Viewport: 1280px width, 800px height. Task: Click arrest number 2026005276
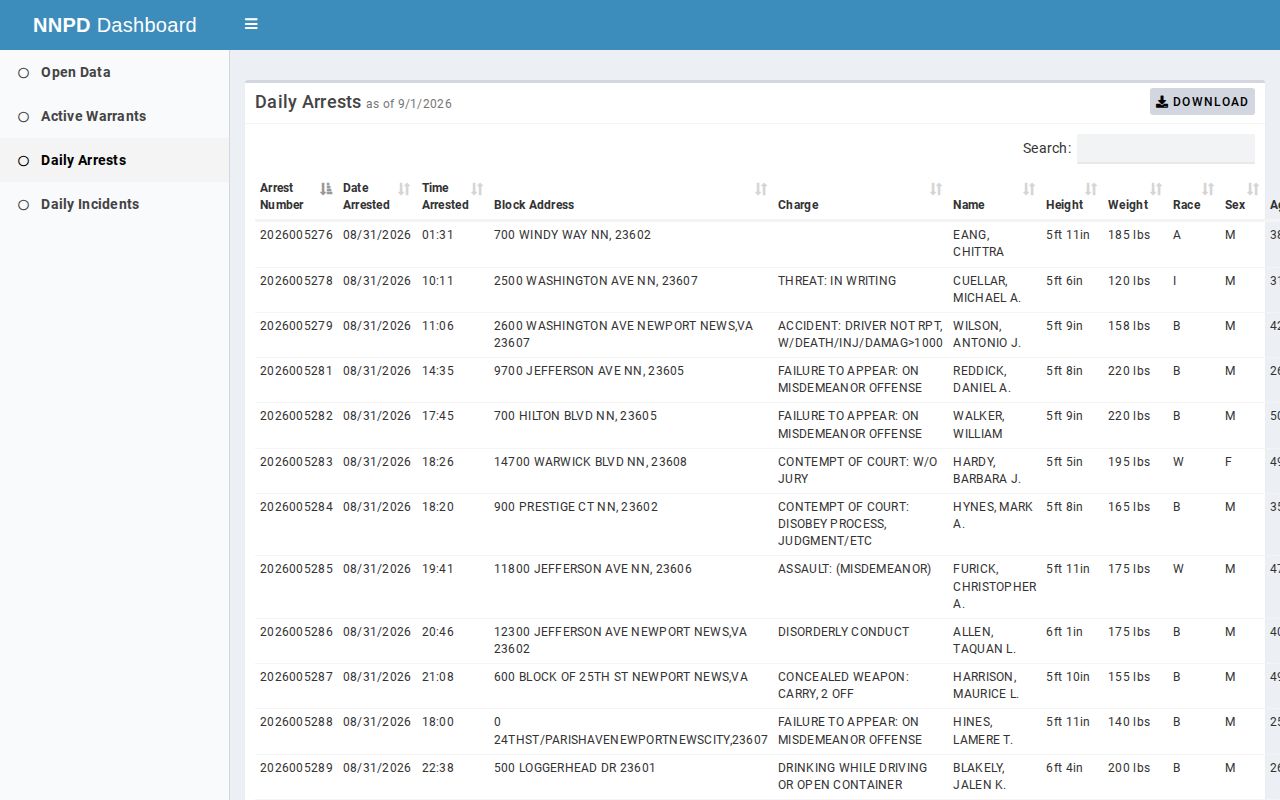(296, 235)
